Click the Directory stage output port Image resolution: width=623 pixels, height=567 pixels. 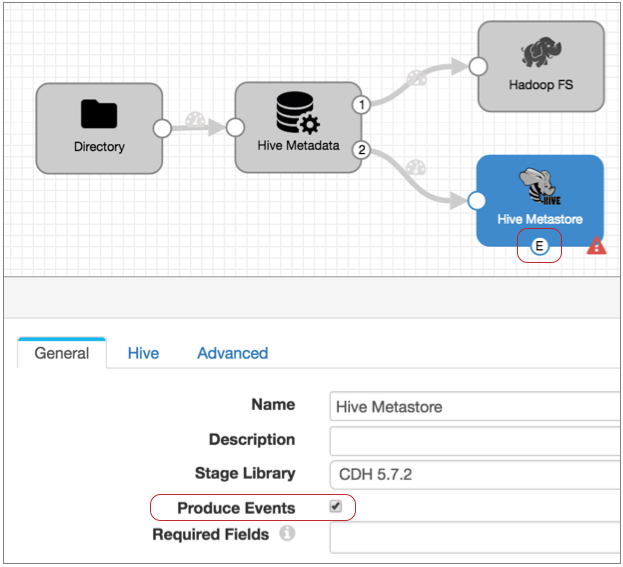(162, 128)
